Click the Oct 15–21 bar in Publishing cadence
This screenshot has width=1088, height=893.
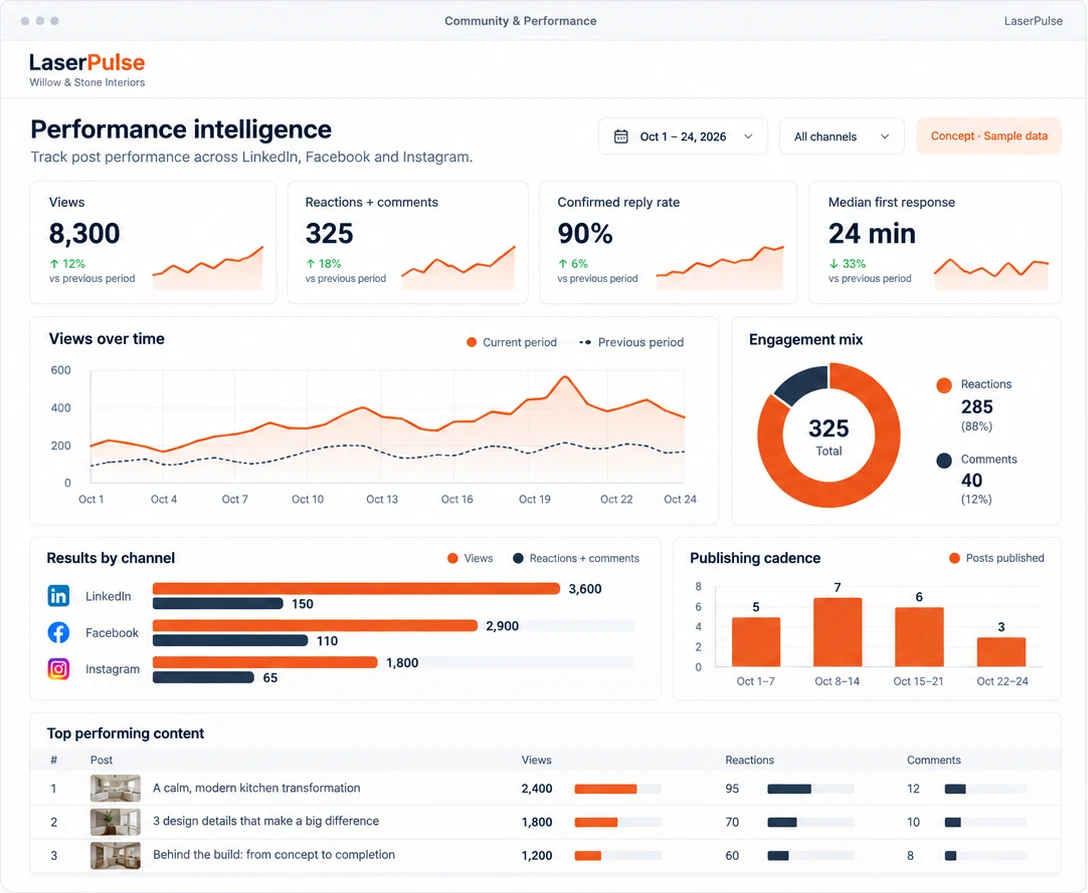click(919, 637)
